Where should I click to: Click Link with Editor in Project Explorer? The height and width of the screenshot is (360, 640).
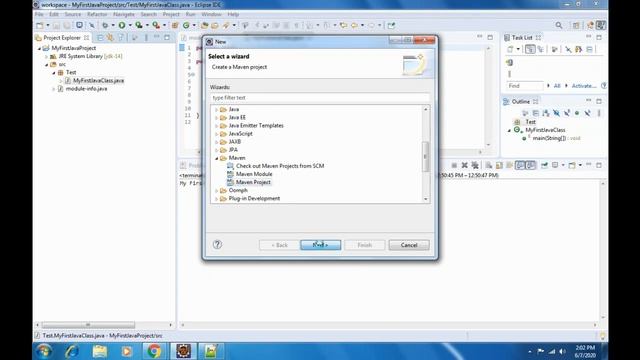pyautogui.click(x=110, y=38)
